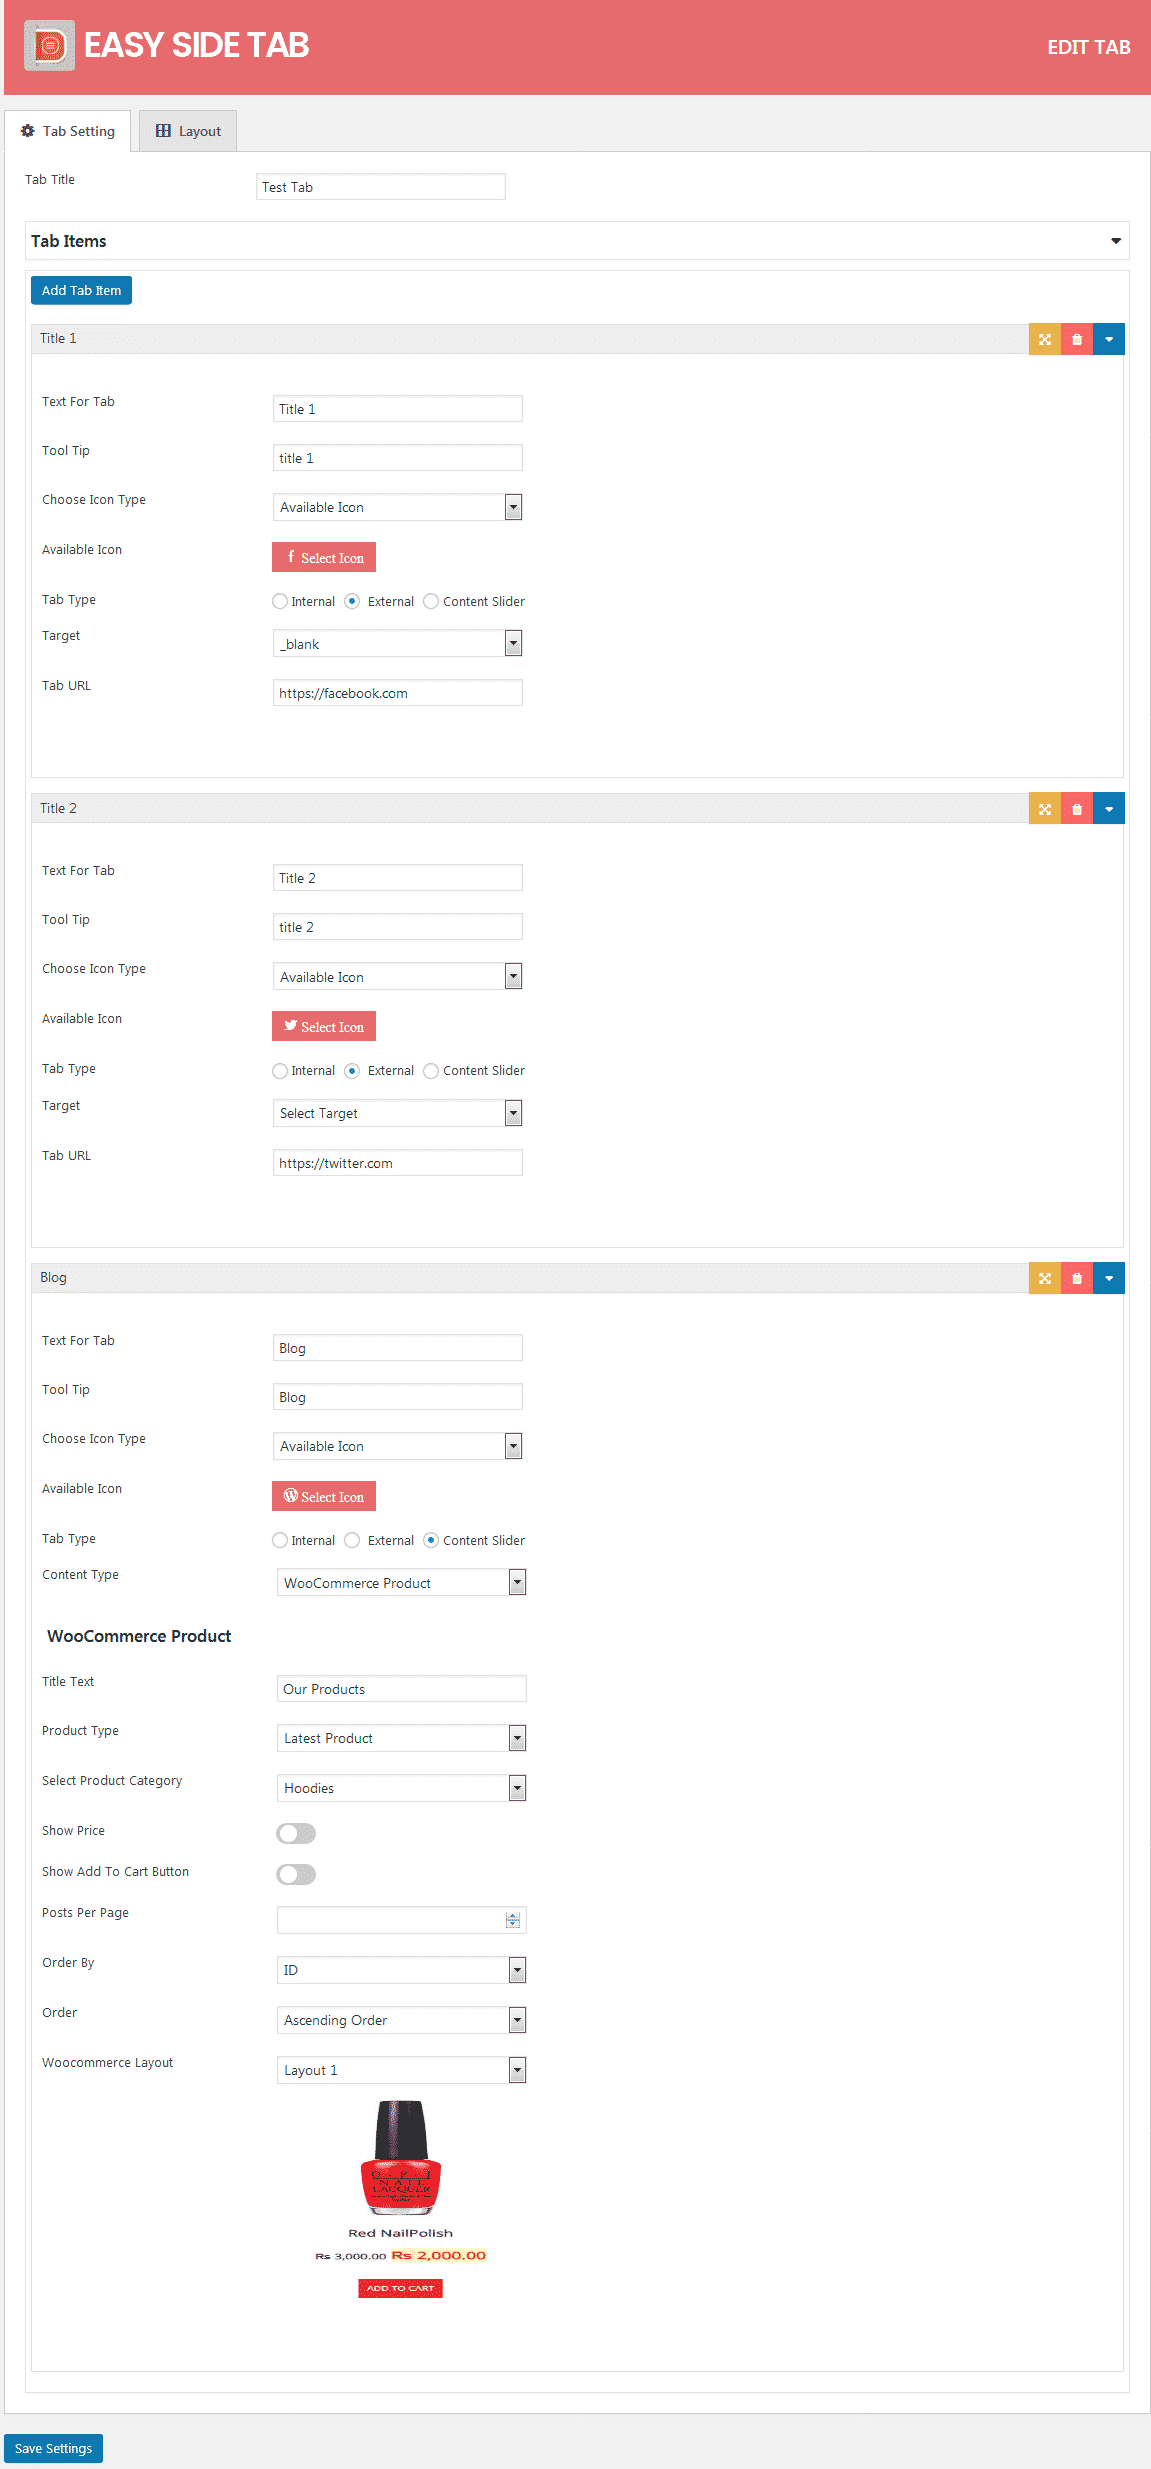This screenshot has height=2469, width=1151.
Task: Choose External tab type for Title 1
Action: [352, 601]
